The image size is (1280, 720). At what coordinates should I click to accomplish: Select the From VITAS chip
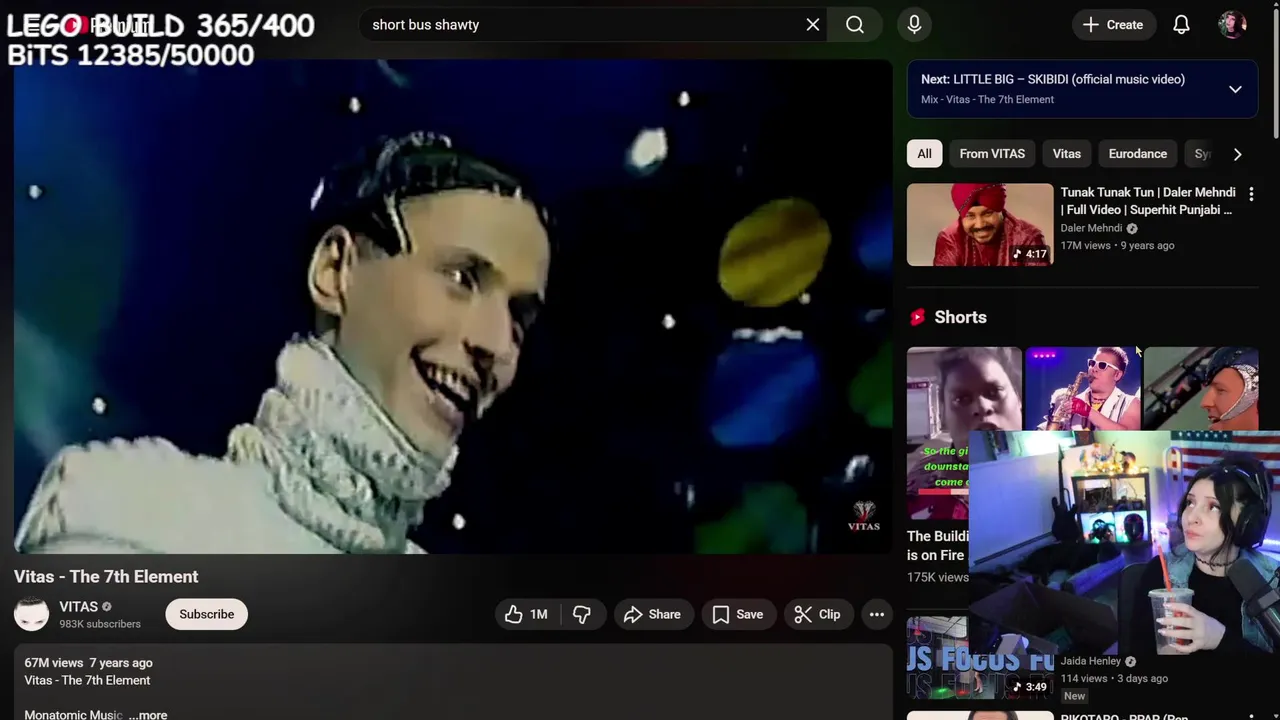[992, 154]
